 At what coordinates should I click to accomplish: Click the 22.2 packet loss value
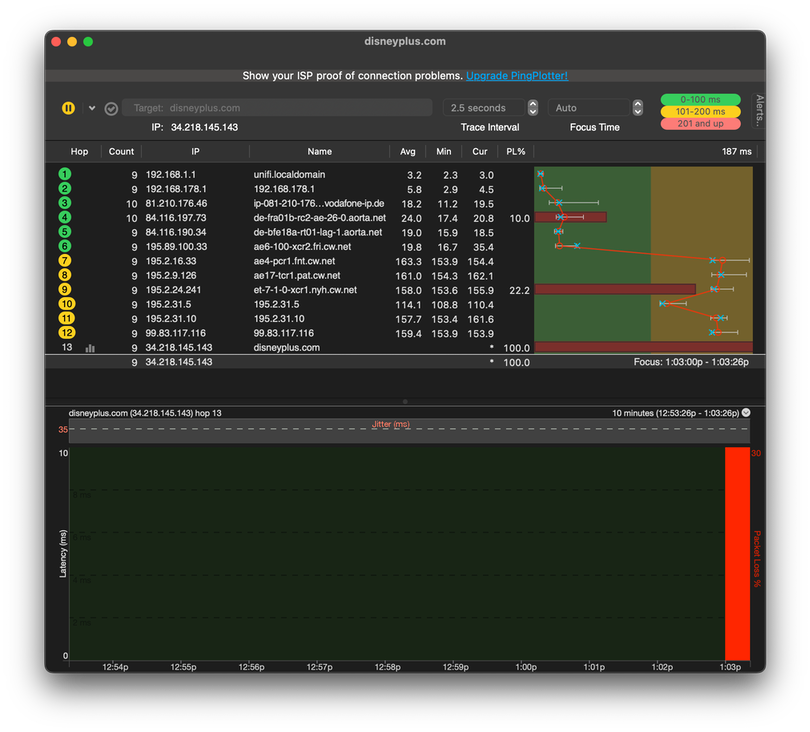(x=520, y=291)
